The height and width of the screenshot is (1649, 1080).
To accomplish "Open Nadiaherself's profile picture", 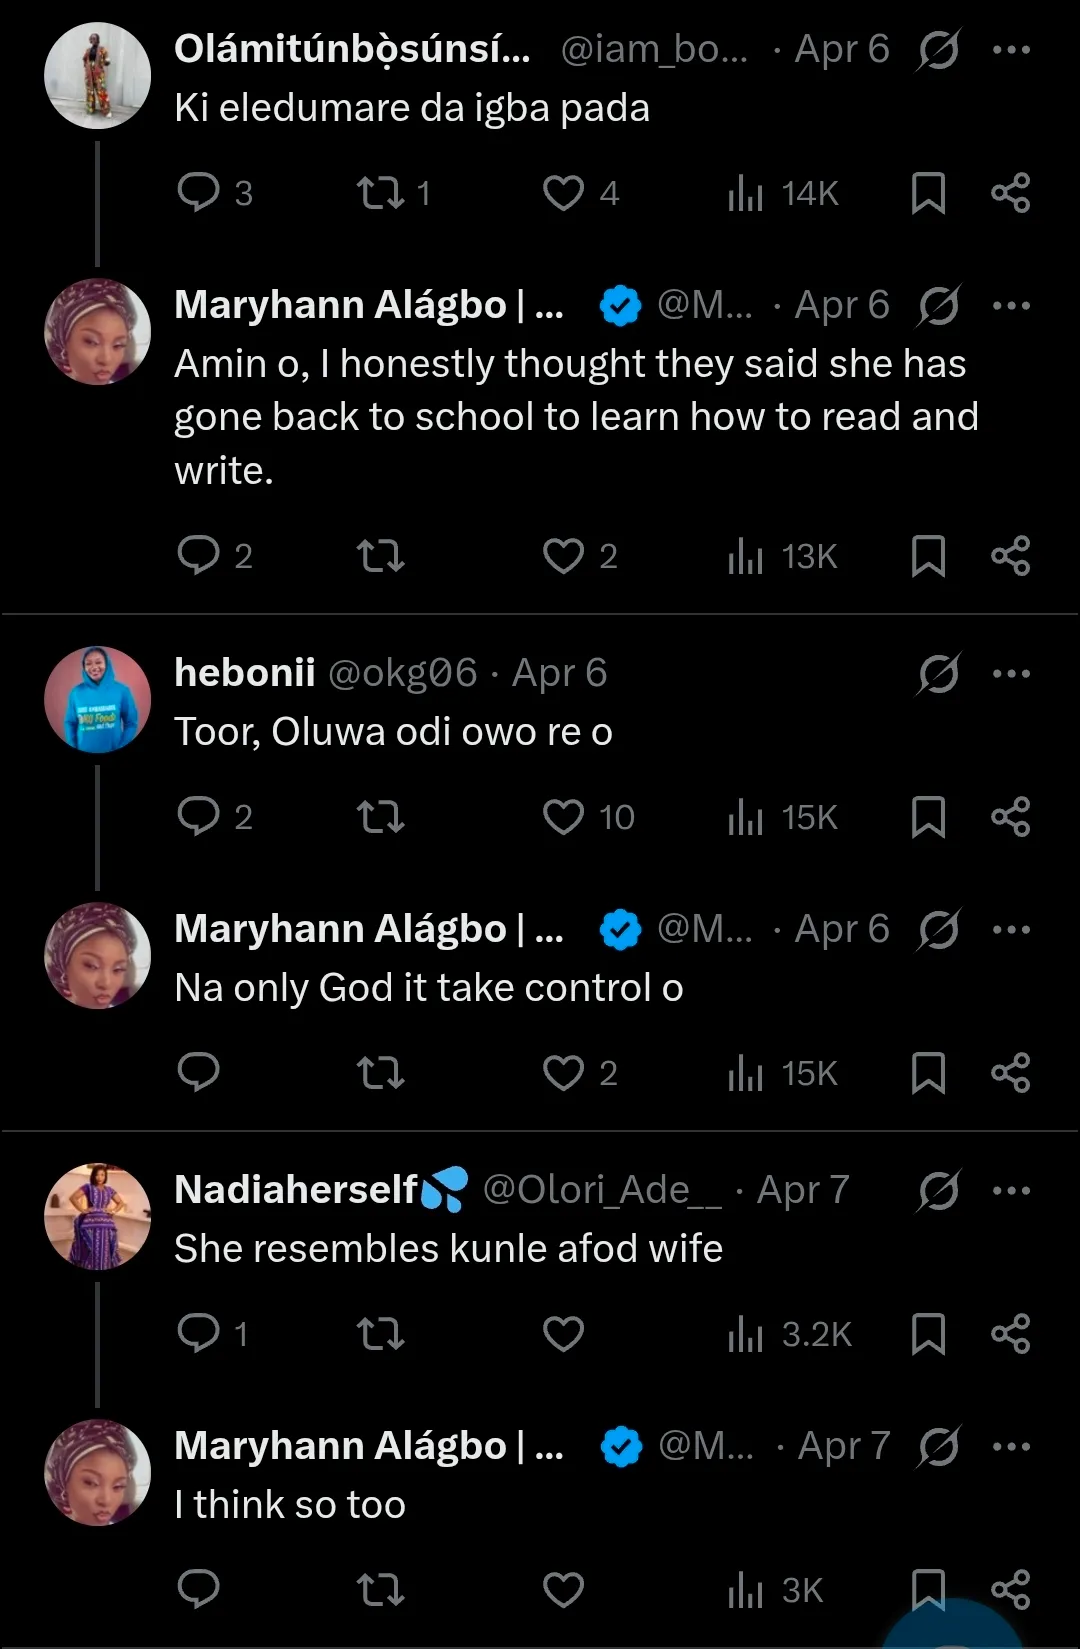I will pyautogui.click(x=97, y=1216).
